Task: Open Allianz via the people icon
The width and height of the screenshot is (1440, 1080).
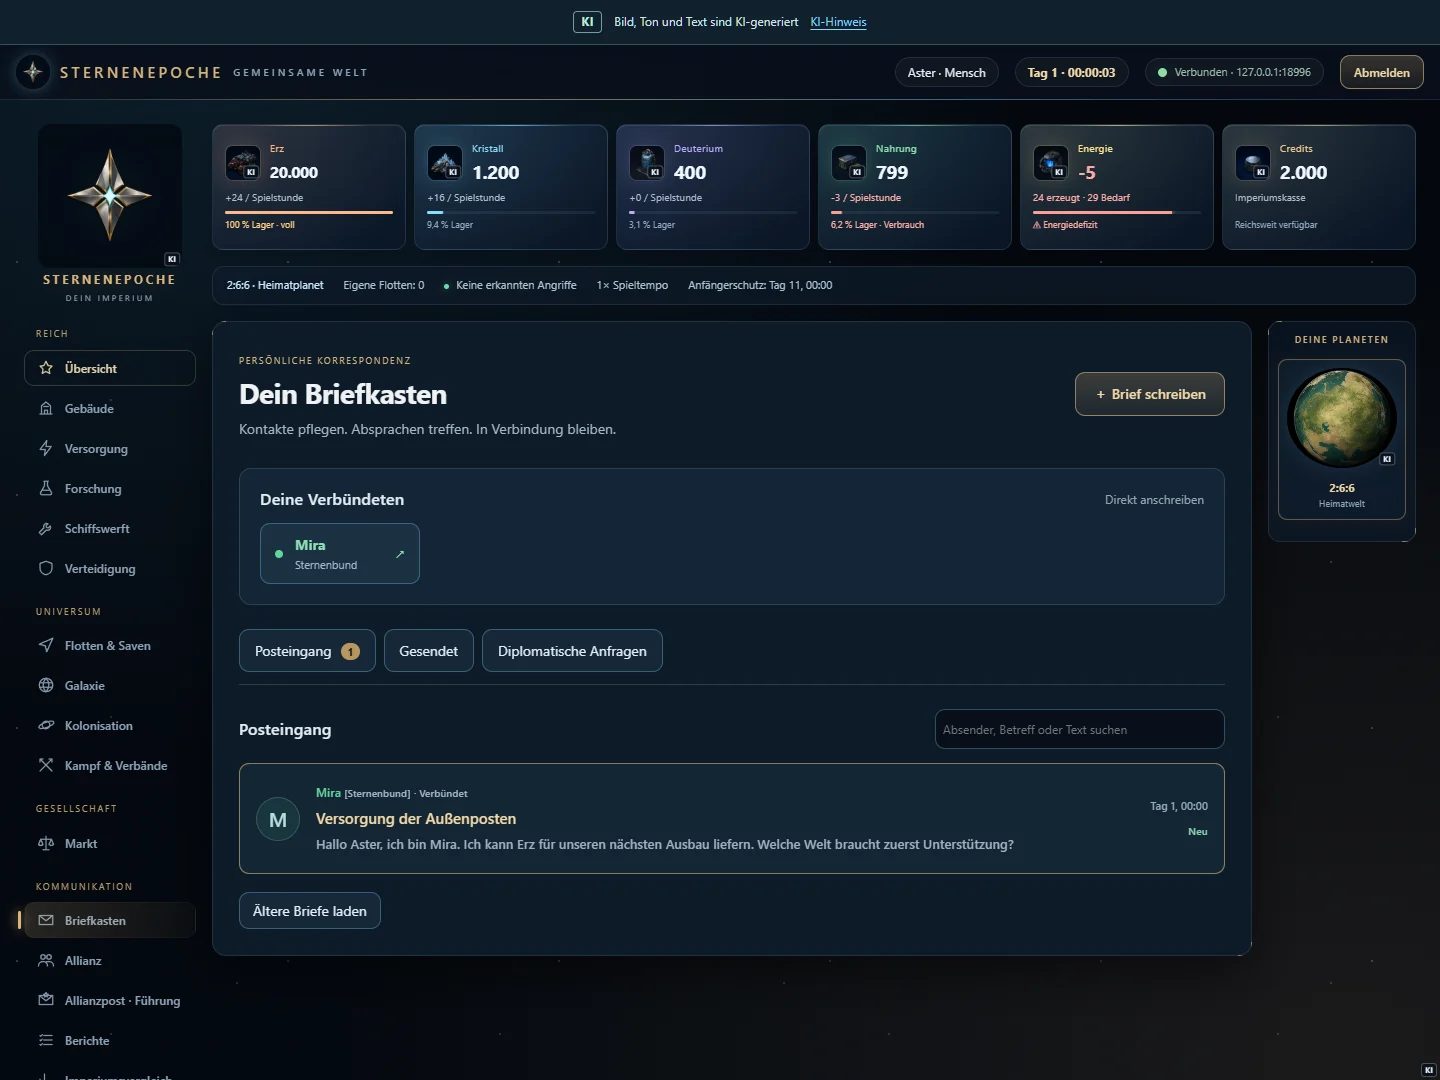Action: (46, 960)
